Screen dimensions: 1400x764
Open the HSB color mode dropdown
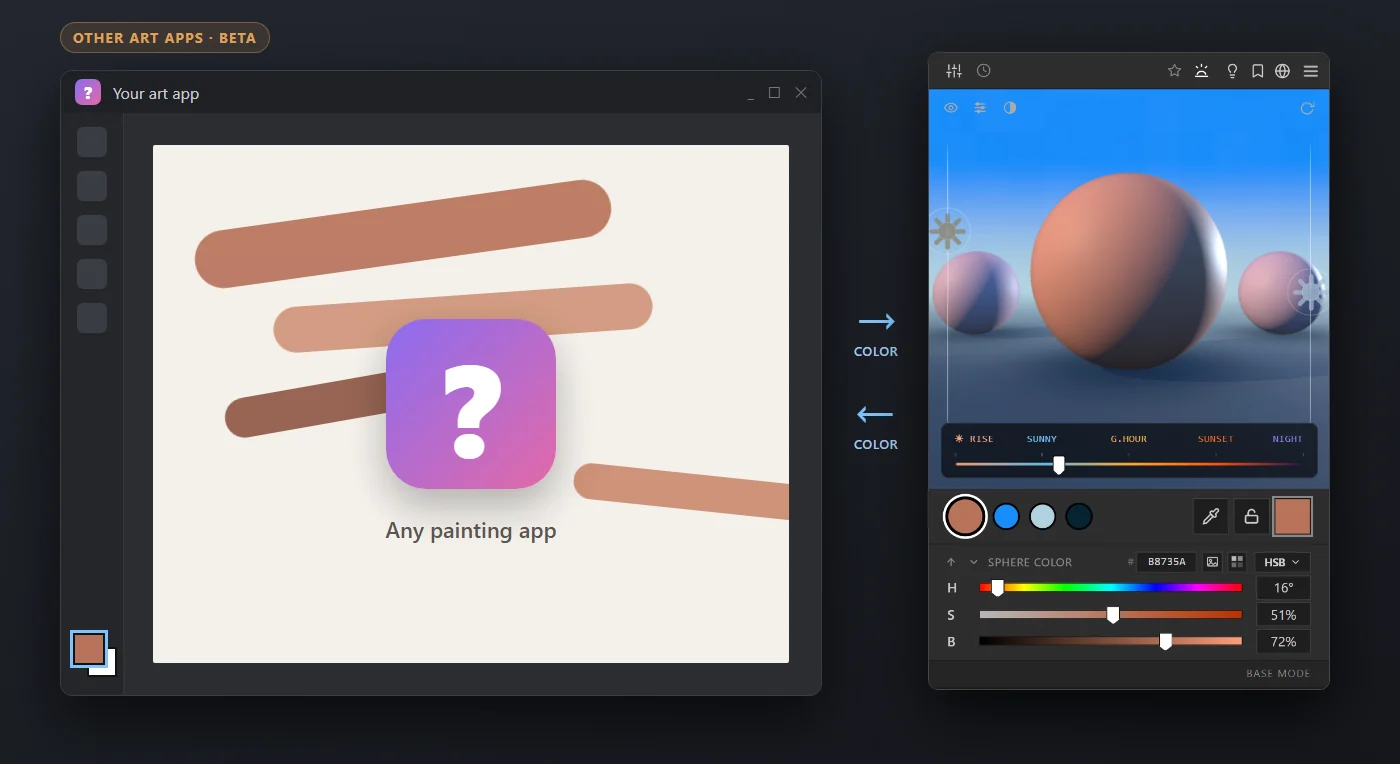click(1282, 562)
